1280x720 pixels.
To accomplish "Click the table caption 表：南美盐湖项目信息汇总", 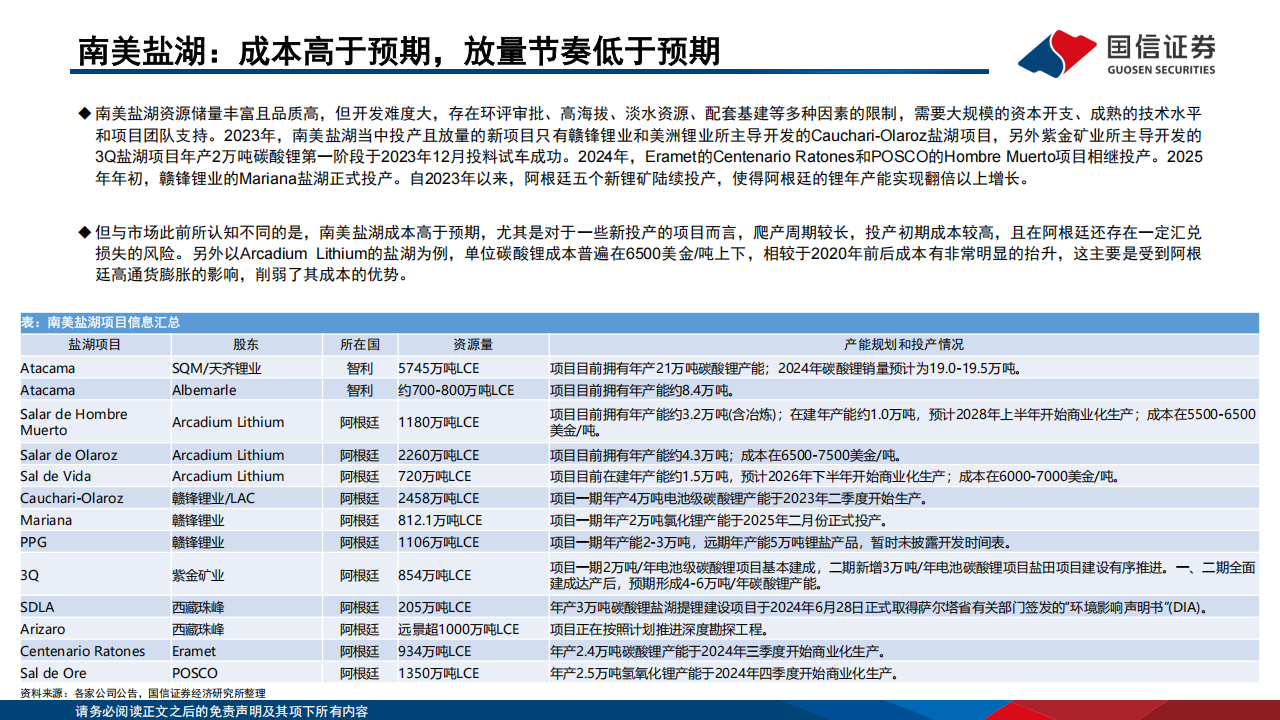I will [100, 323].
